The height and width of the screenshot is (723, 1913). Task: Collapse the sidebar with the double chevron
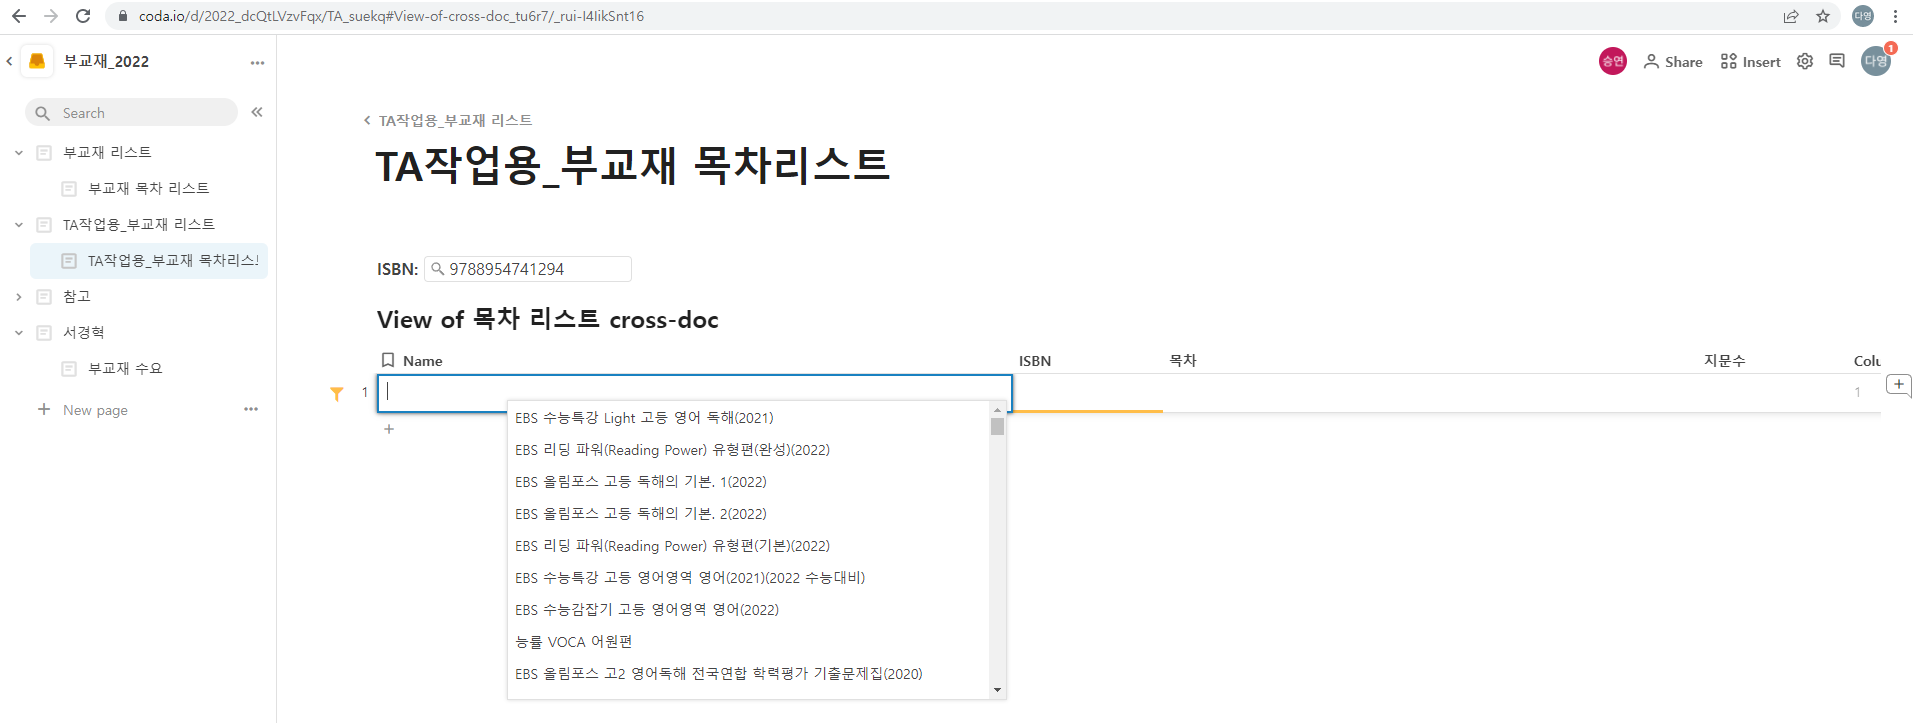[x=257, y=112]
